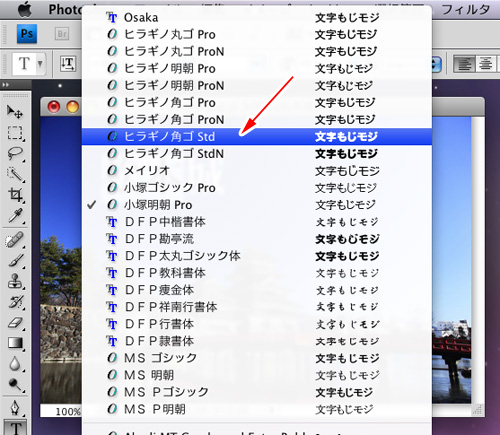The image size is (500, 435).
Task: Choose ヒラギノ丸ゴ ProN font
Action: (x=257, y=51)
